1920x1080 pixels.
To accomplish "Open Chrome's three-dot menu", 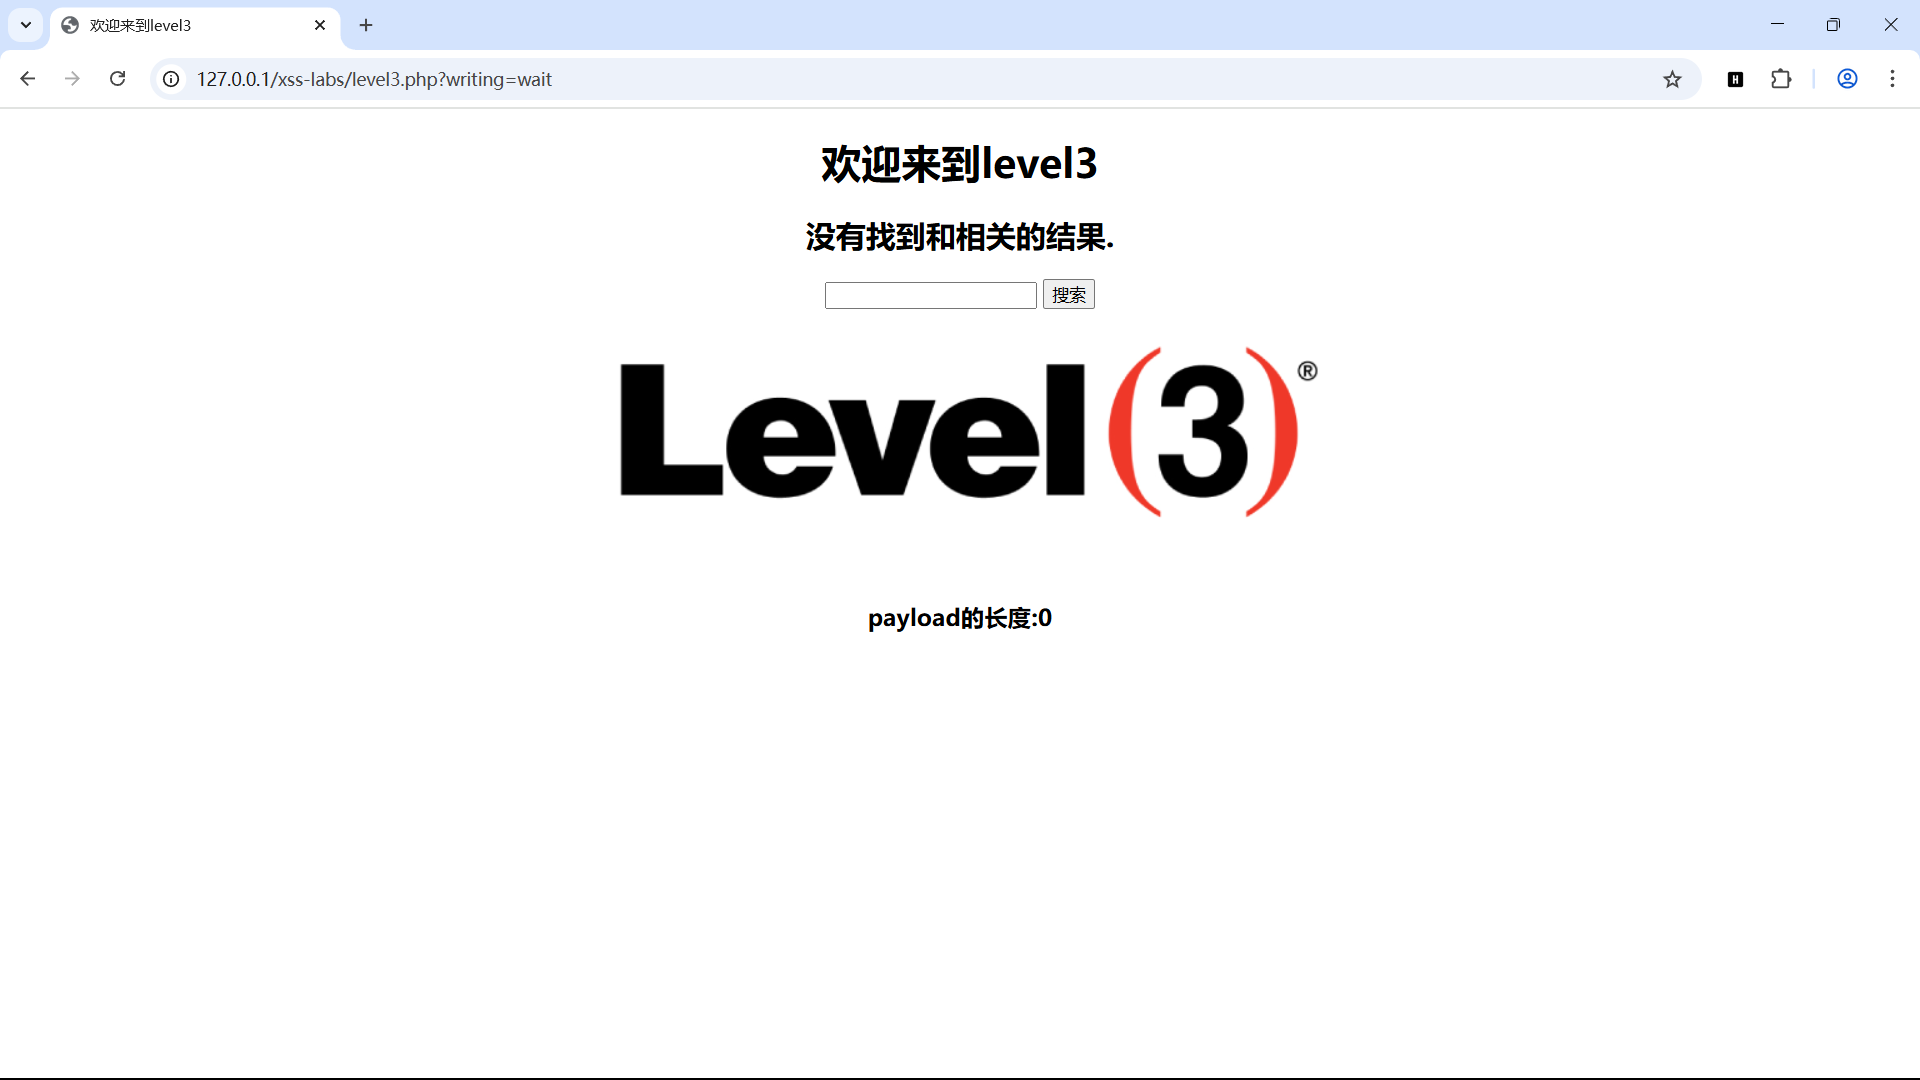I will (1892, 79).
